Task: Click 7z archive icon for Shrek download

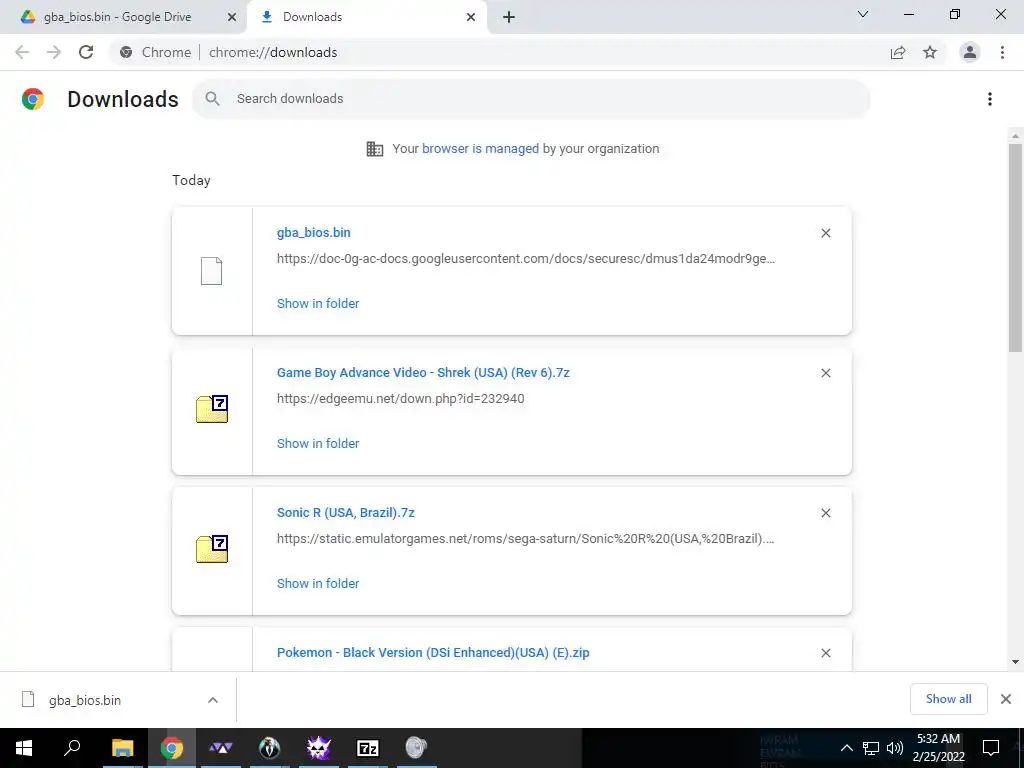Action: pyautogui.click(x=212, y=409)
